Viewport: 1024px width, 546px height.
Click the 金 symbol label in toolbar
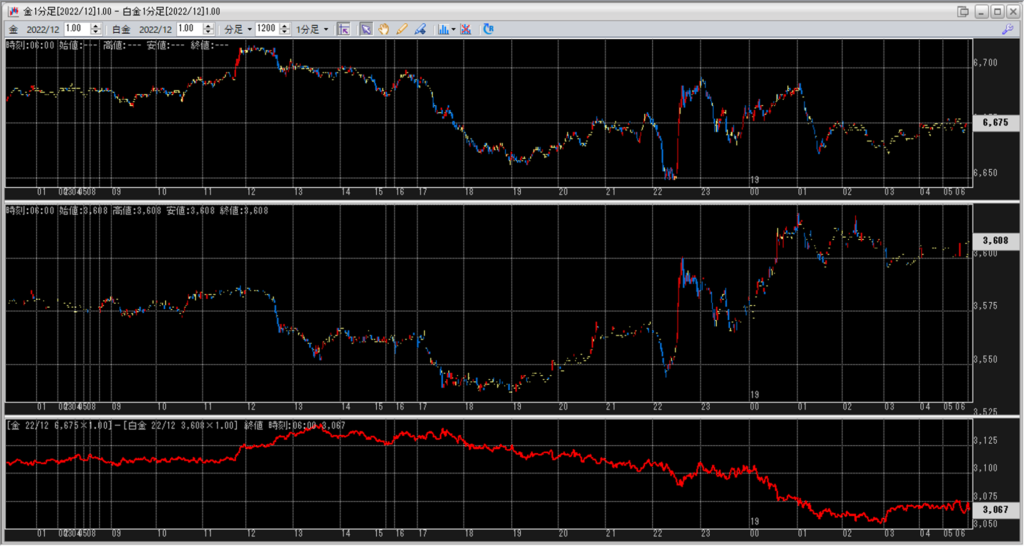[11, 29]
